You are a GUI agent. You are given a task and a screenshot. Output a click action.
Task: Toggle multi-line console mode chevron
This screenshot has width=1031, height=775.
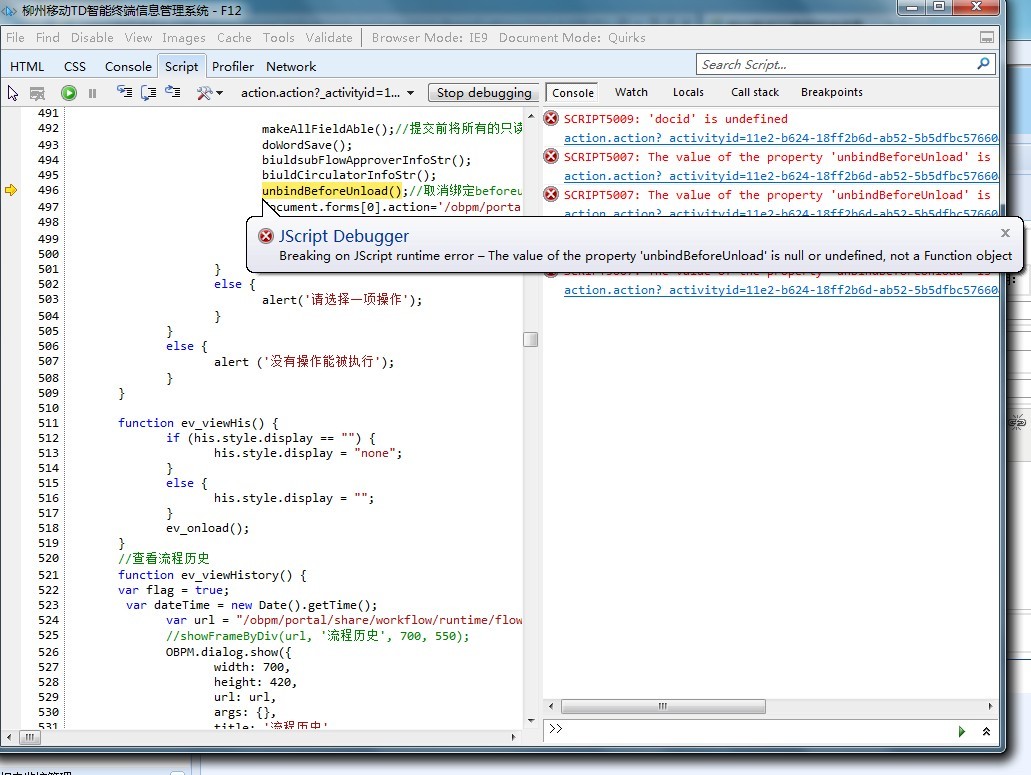coord(986,731)
